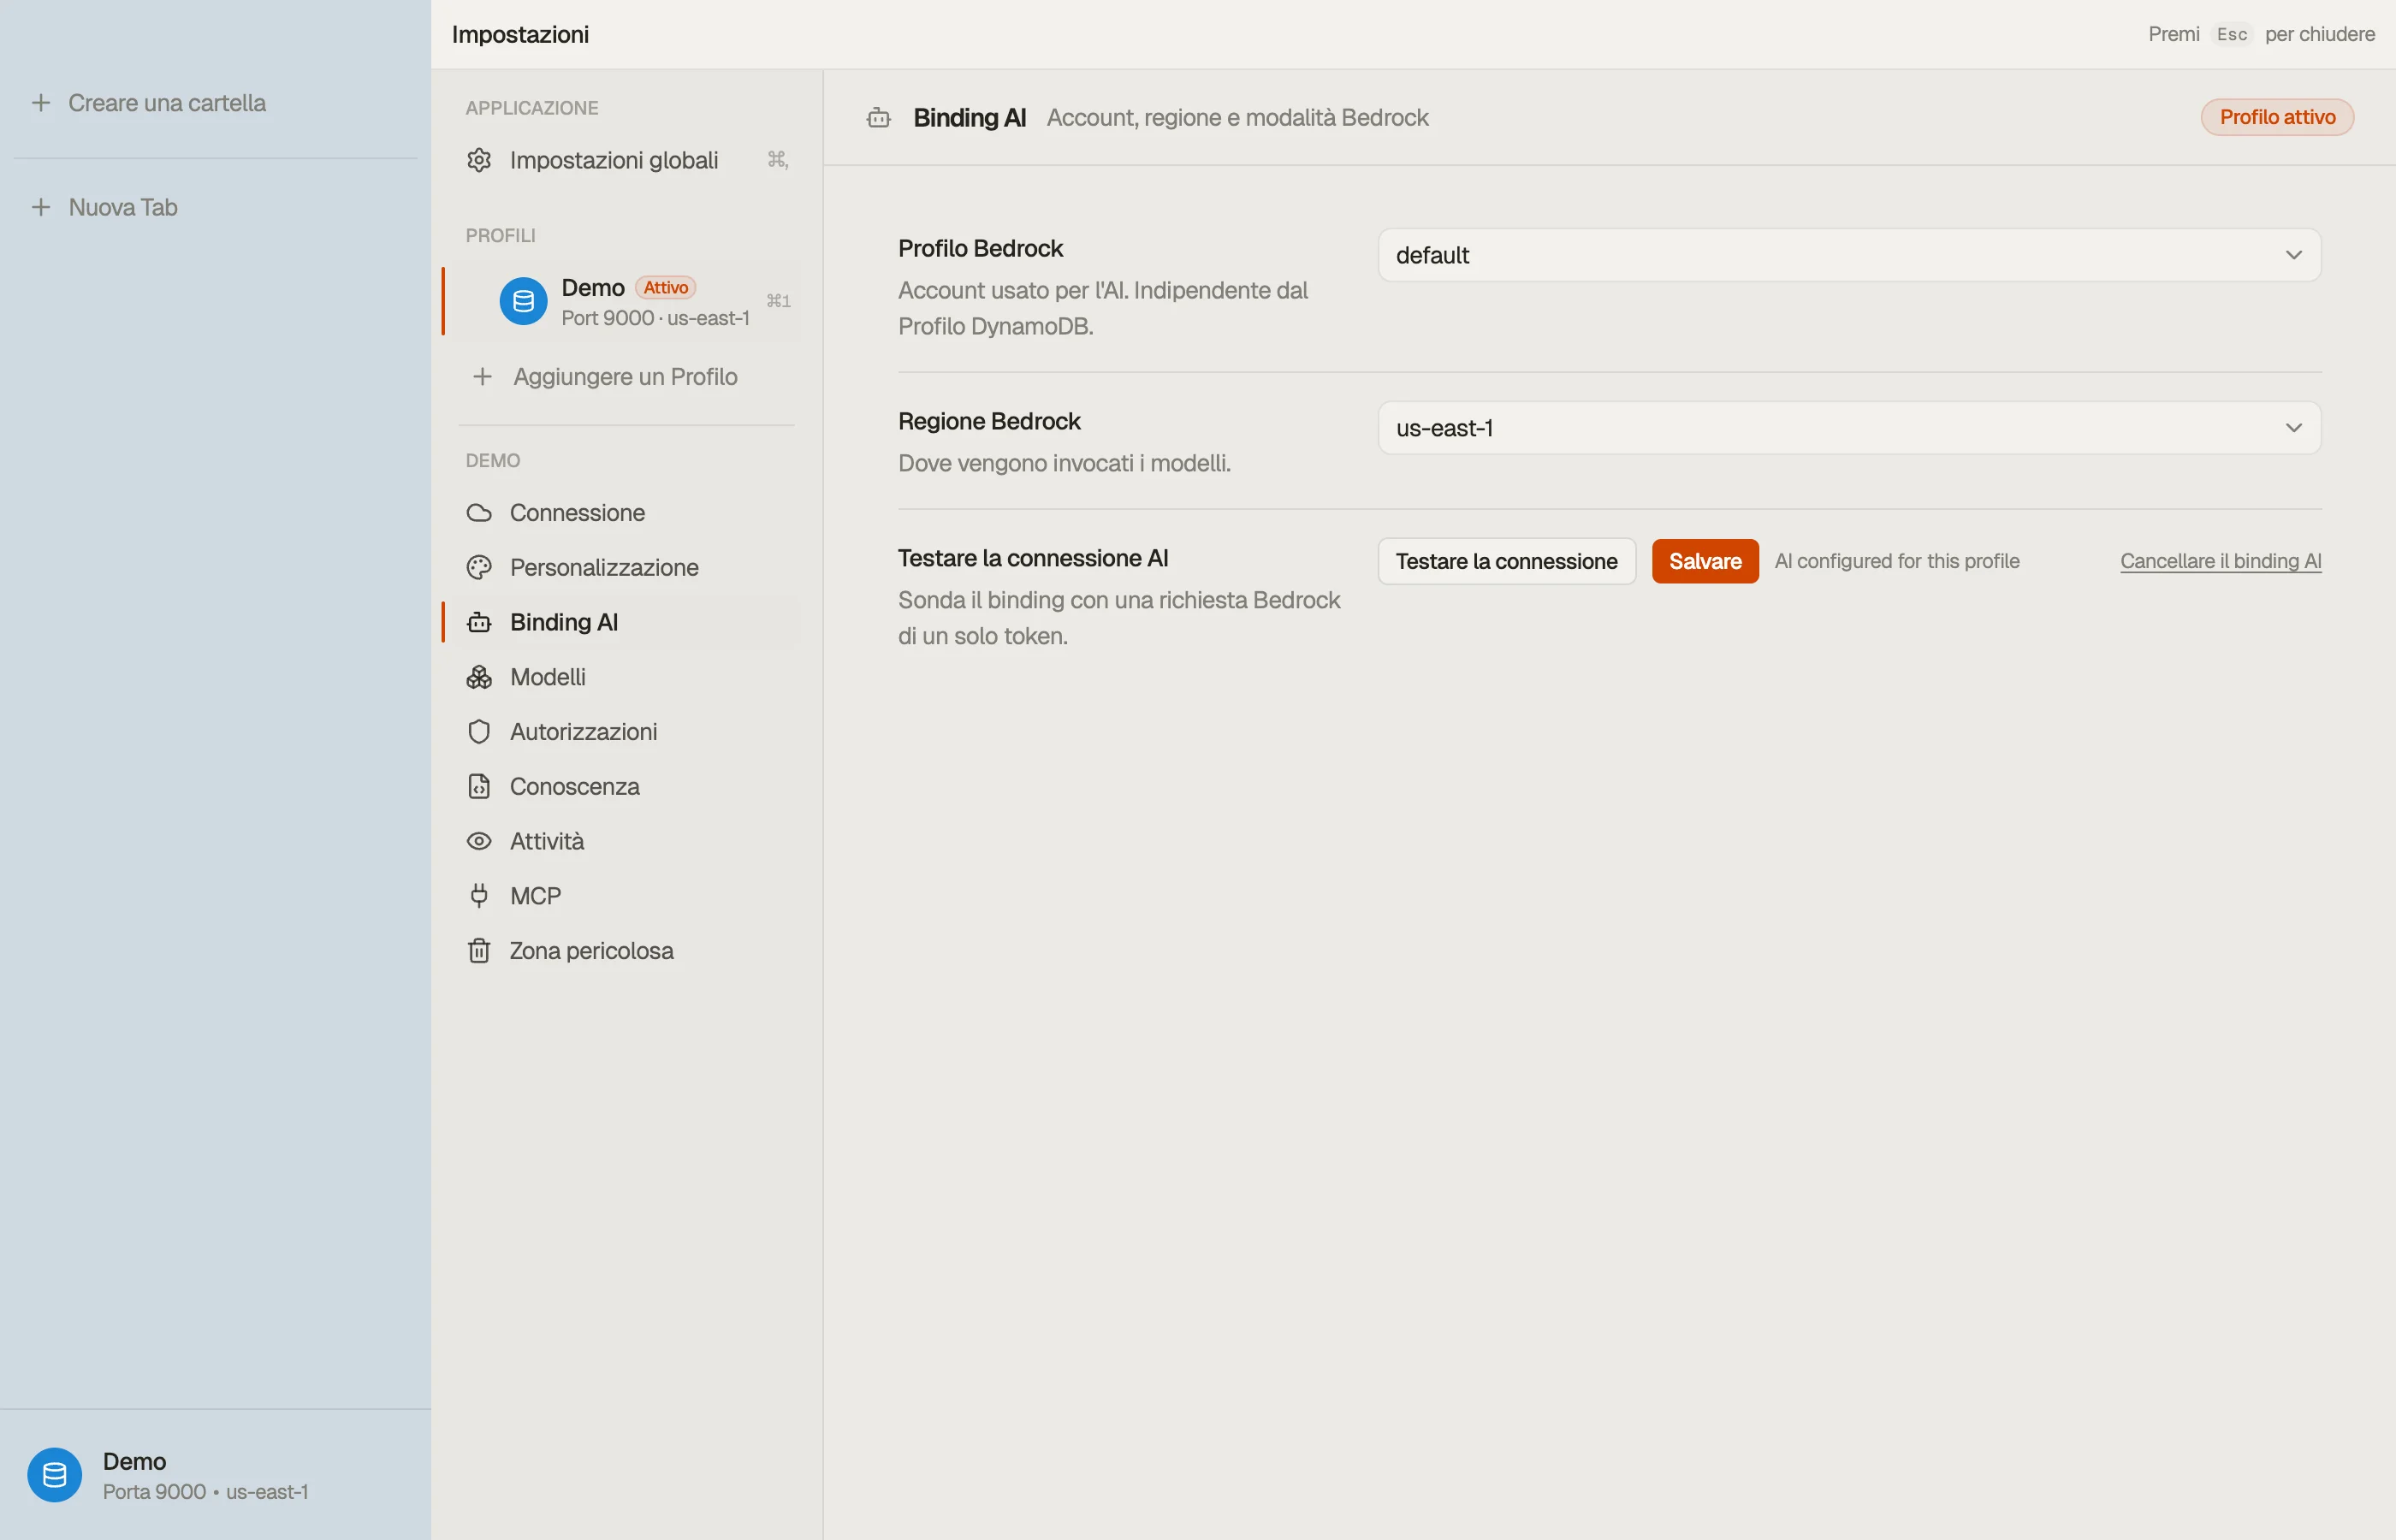This screenshot has width=2396, height=1540.
Task: Click the palette icon next to Personalizzazione
Action: point(479,568)
